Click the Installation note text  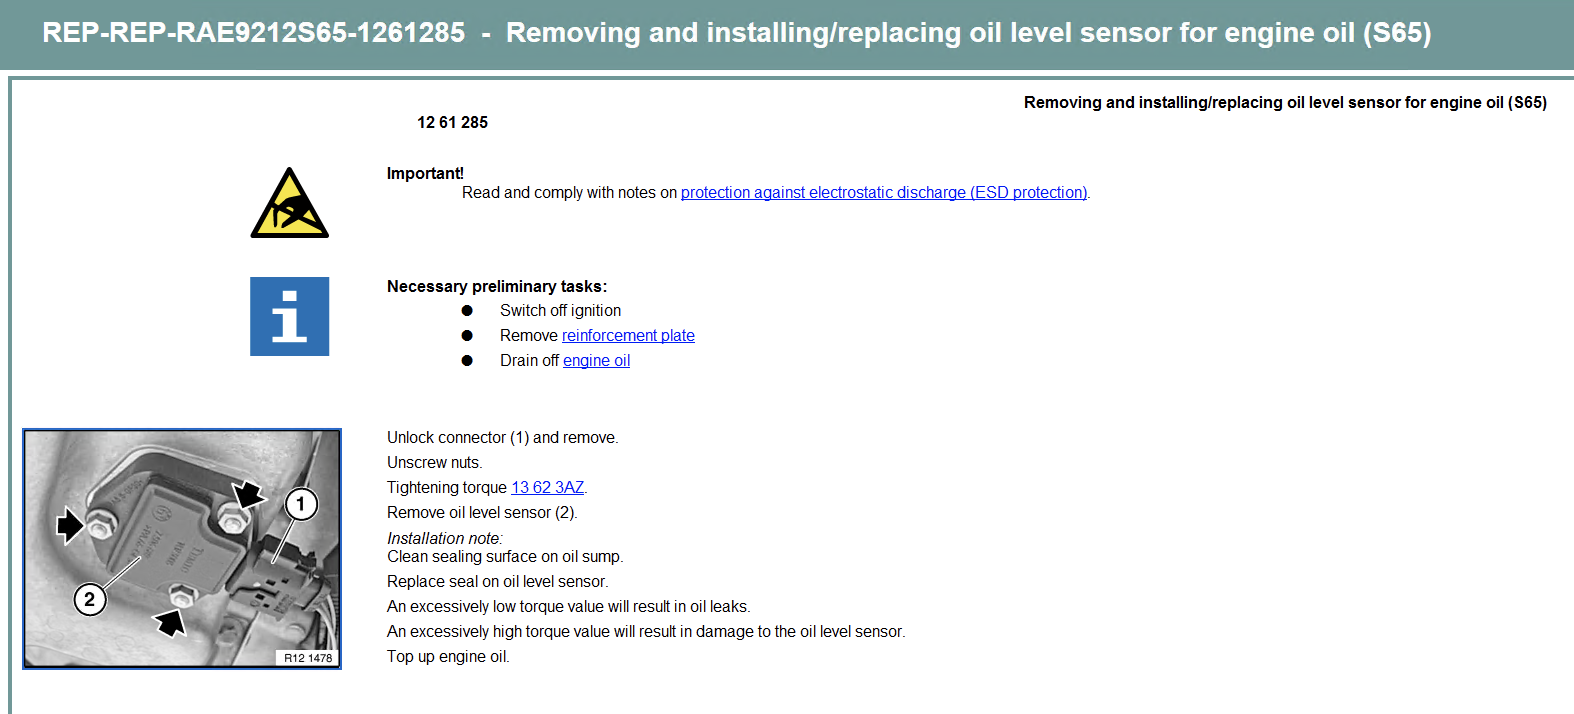tap(445, 538)
